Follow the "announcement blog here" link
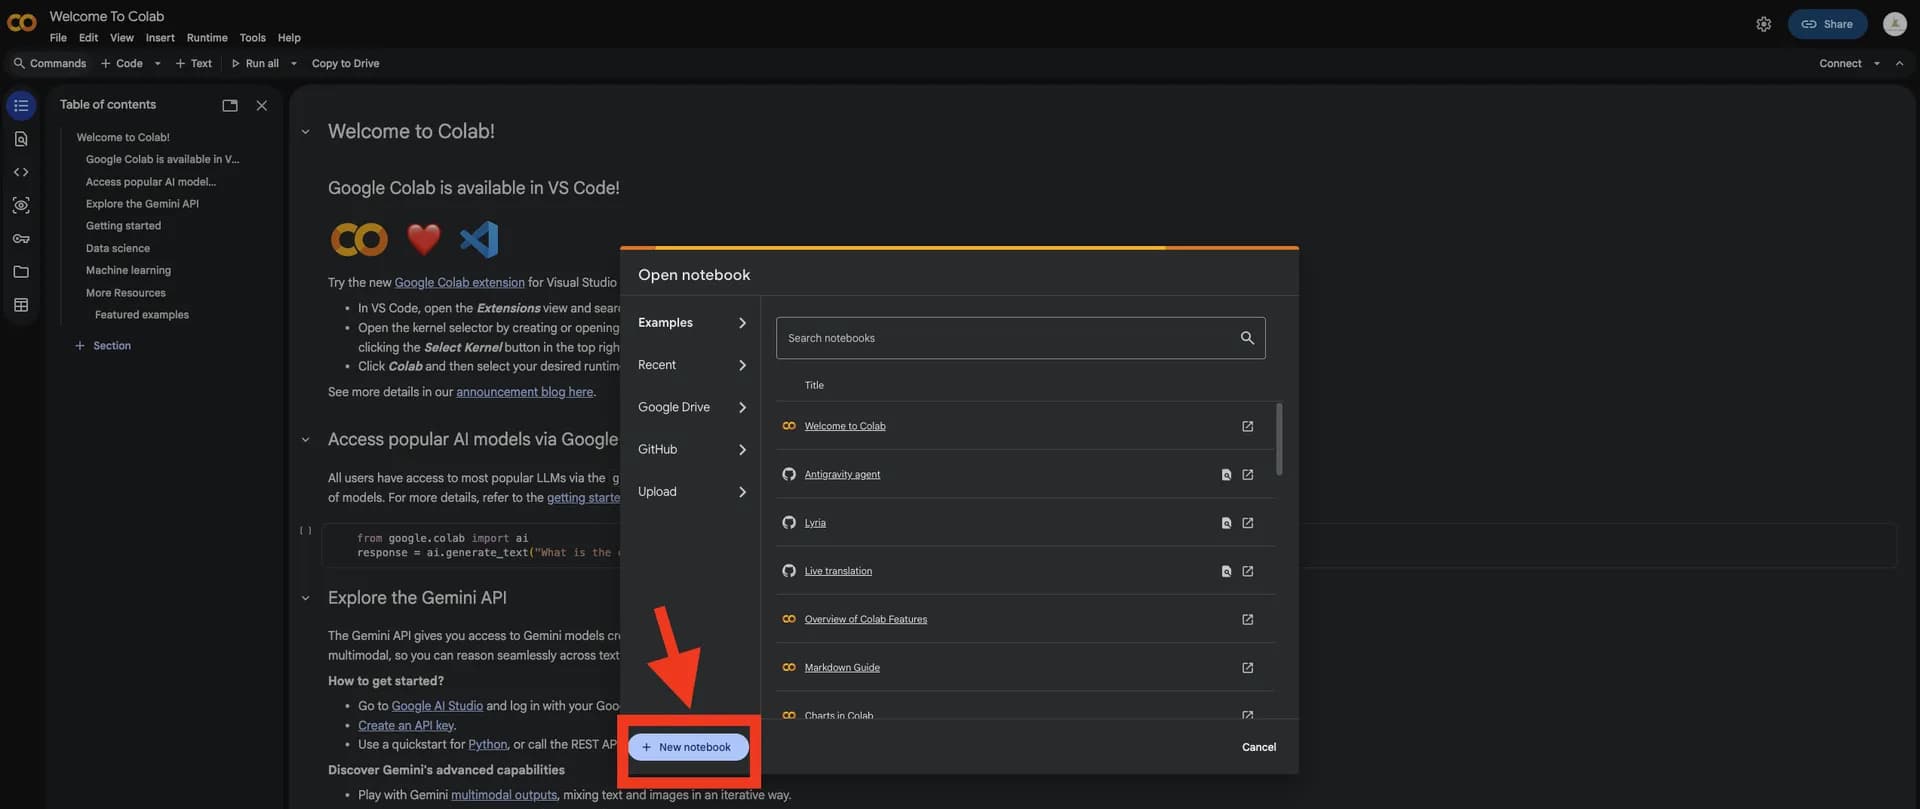 pyautogui.click(x=524, y=392)
